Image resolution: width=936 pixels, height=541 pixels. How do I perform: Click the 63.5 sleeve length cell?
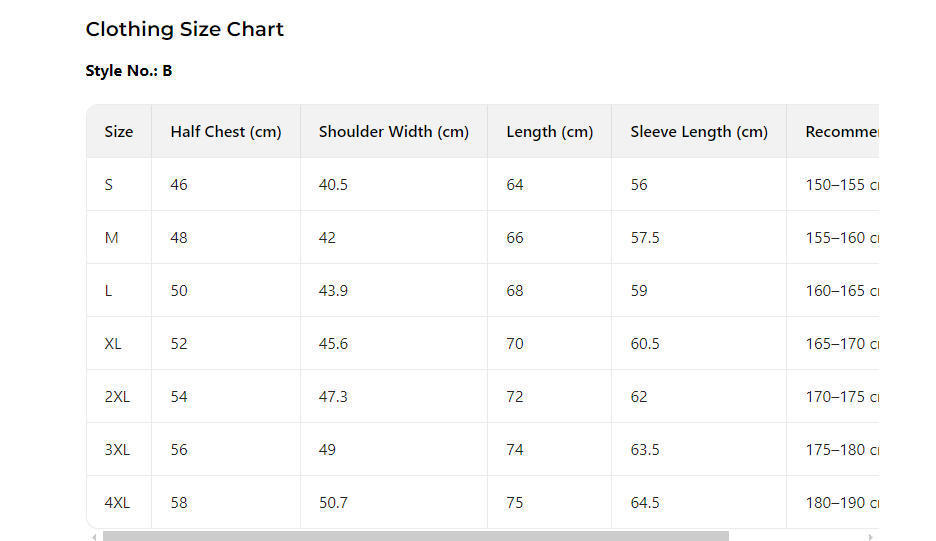coord(645,450)
